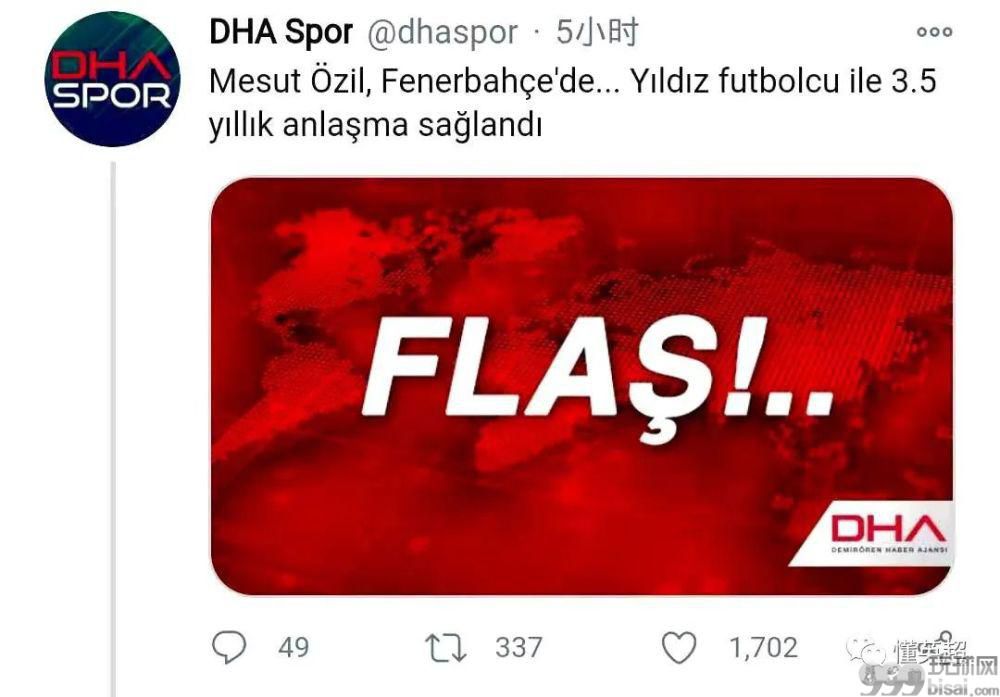
Task: Click the FLAŞ!.. headline text in image
Action: [596, 377]
